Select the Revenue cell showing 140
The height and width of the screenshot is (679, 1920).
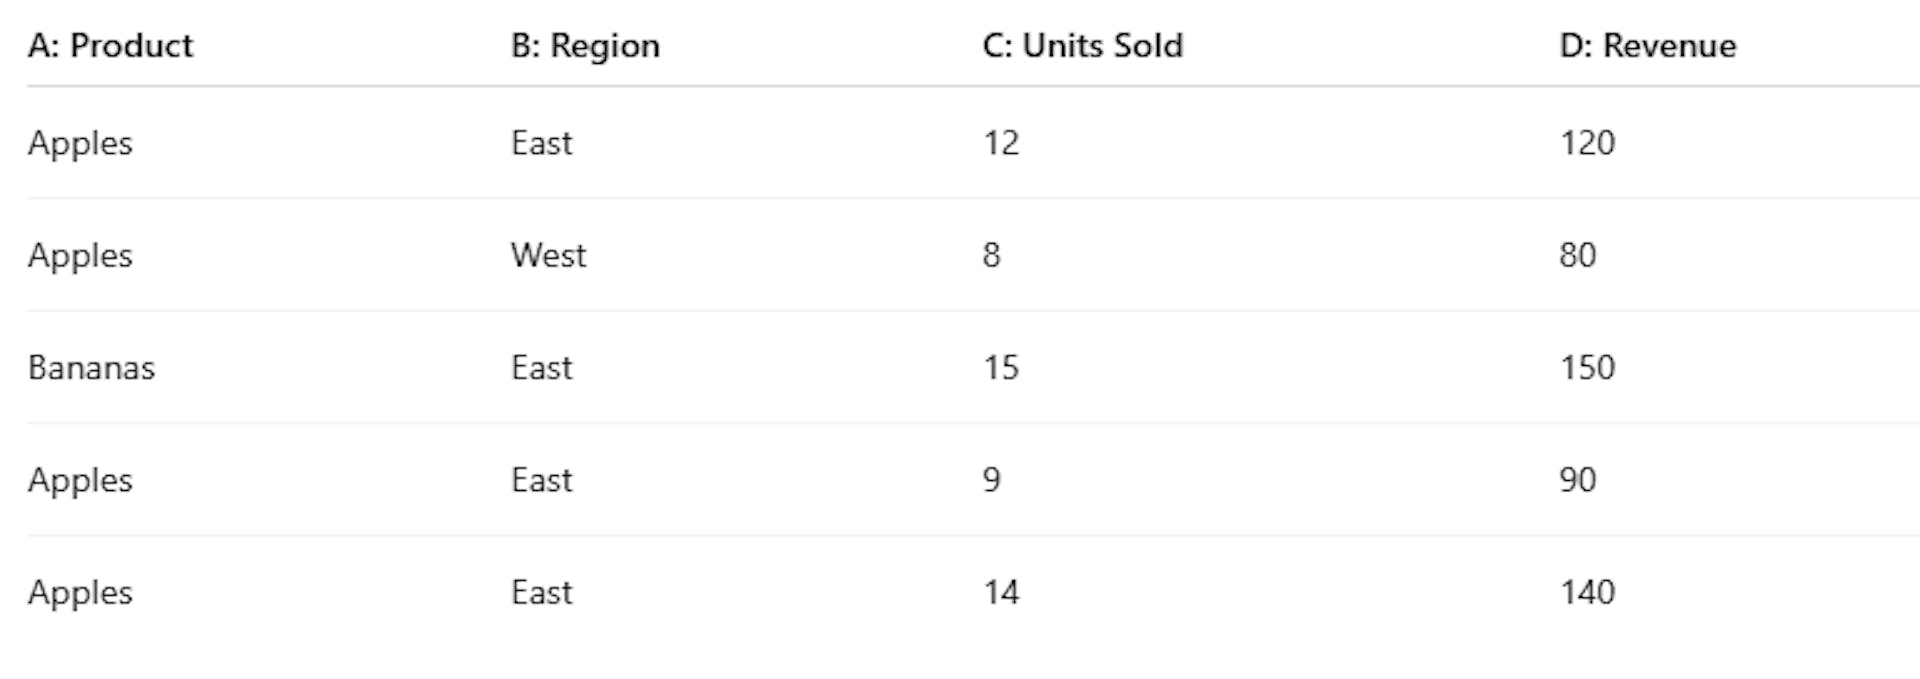pos(1587,593)
